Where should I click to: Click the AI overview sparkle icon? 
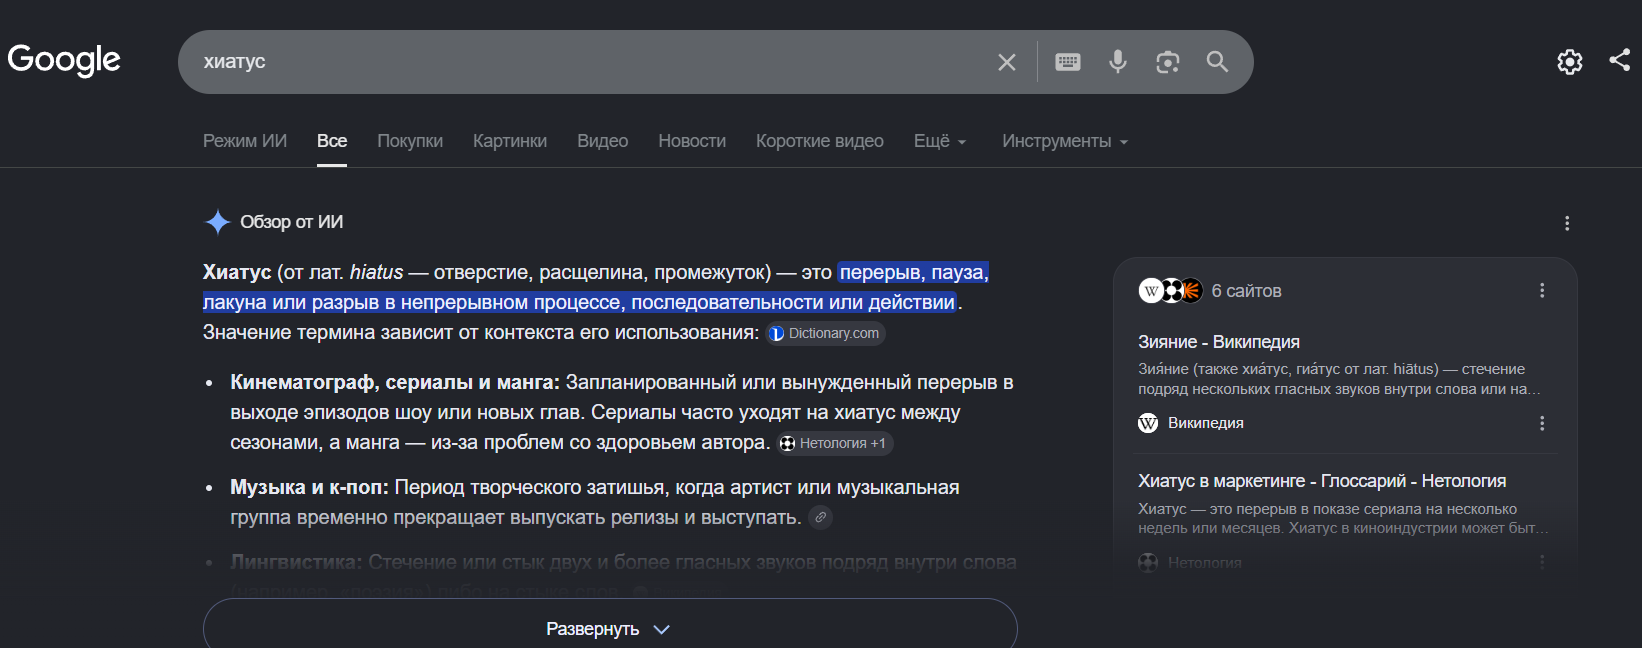pos(217,222)
